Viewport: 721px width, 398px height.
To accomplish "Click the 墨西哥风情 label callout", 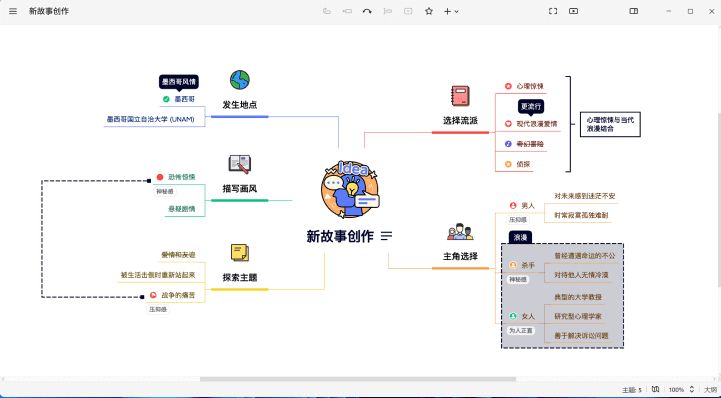I will point(179,82).
